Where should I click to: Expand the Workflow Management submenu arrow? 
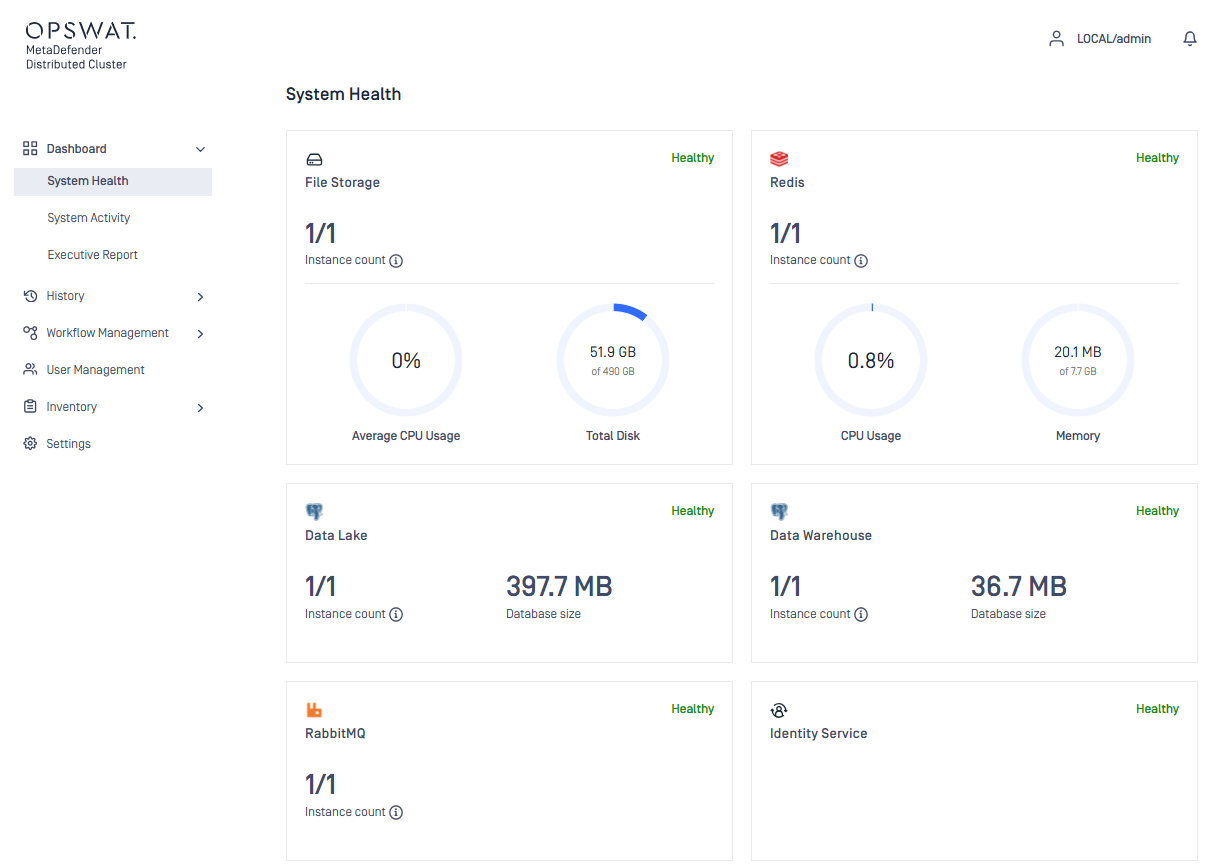[x=200, y=334]
